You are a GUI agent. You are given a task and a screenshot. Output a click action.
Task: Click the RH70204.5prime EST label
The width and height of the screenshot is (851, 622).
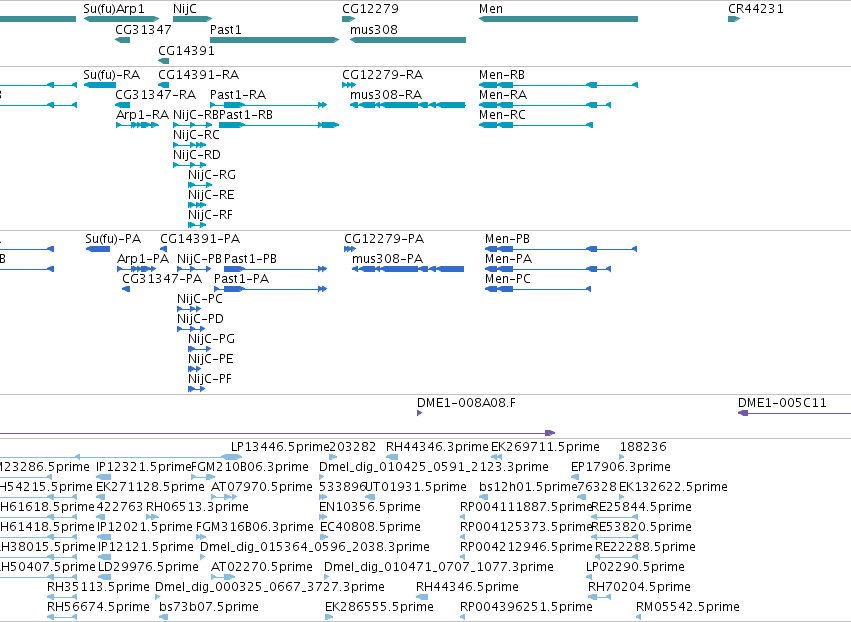639,587
